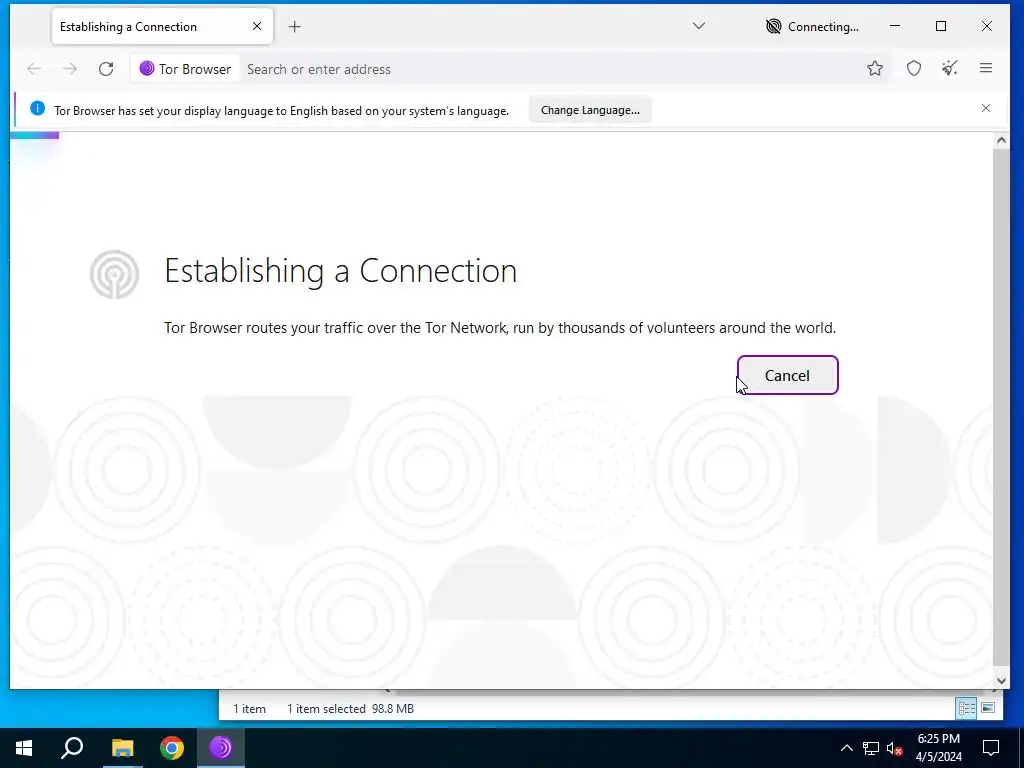
Task: Switch File Explorer to details view
Action: (x=967, y=708)
